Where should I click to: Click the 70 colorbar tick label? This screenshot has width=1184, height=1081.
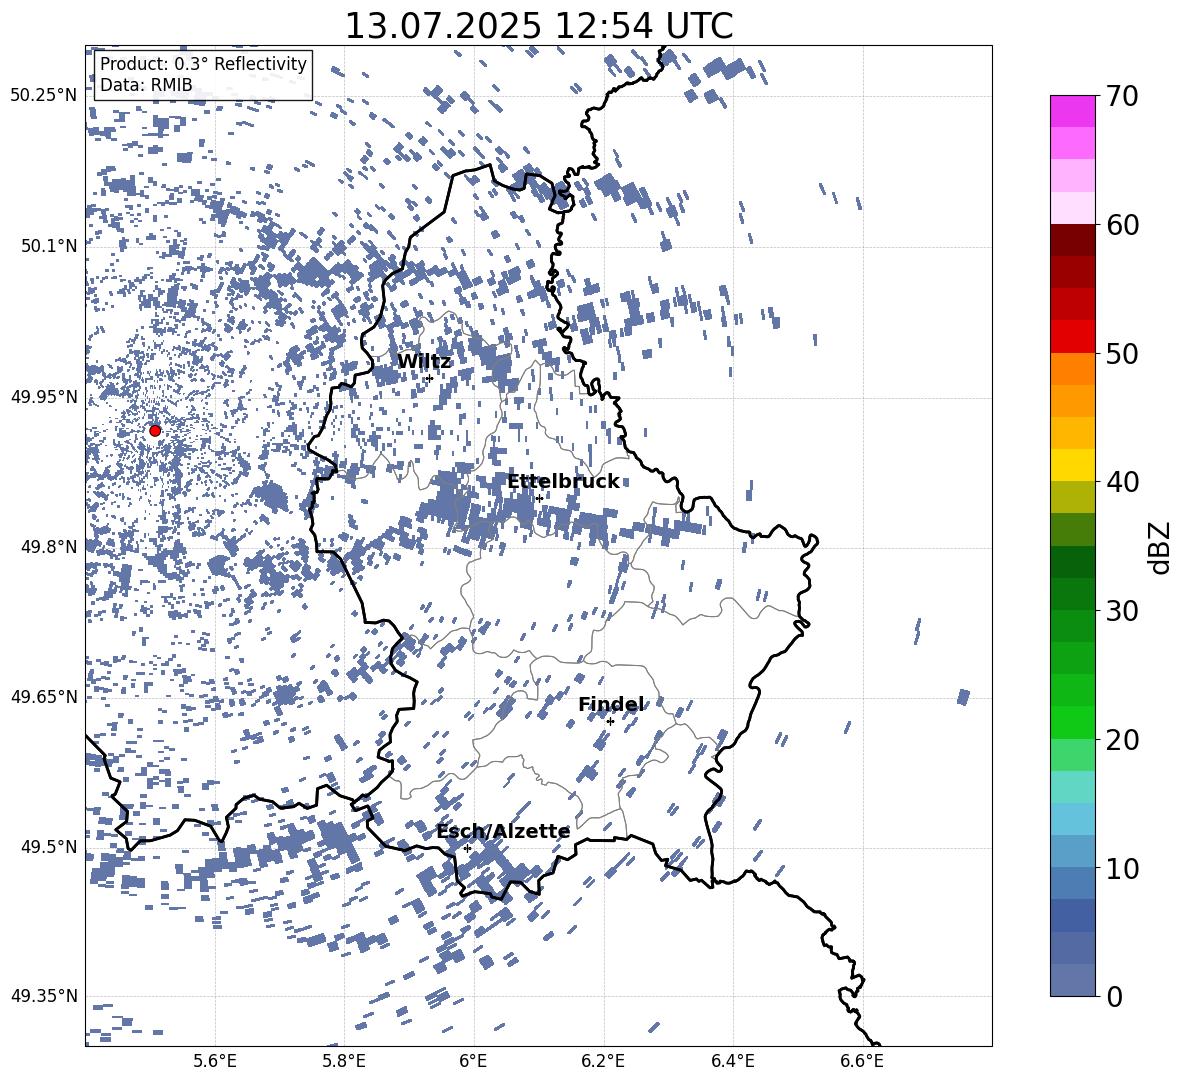click(1122, 96)
